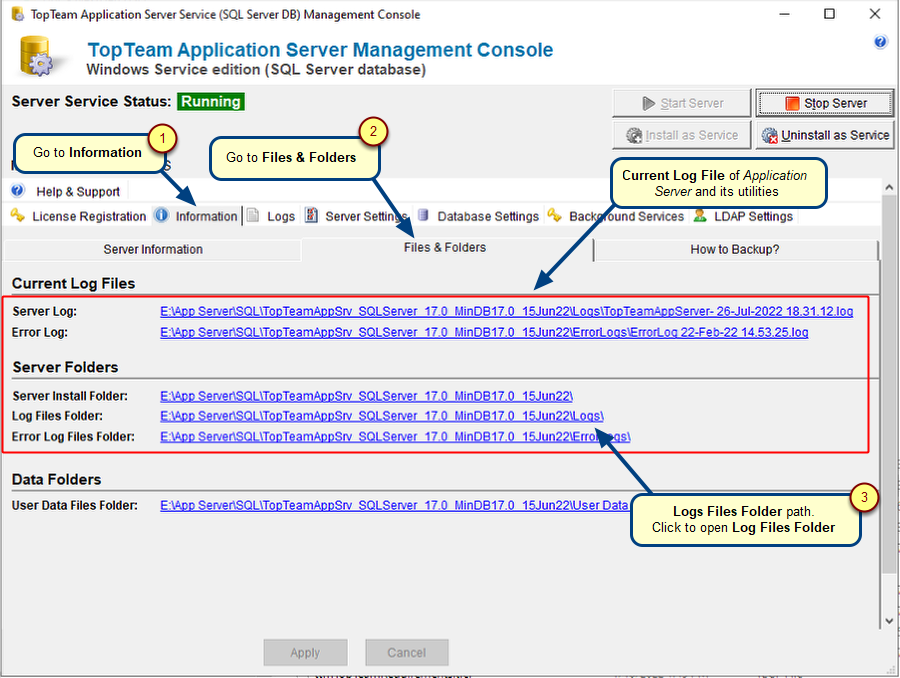Click the Database Settings cylinder icon

tap(423, 215)
